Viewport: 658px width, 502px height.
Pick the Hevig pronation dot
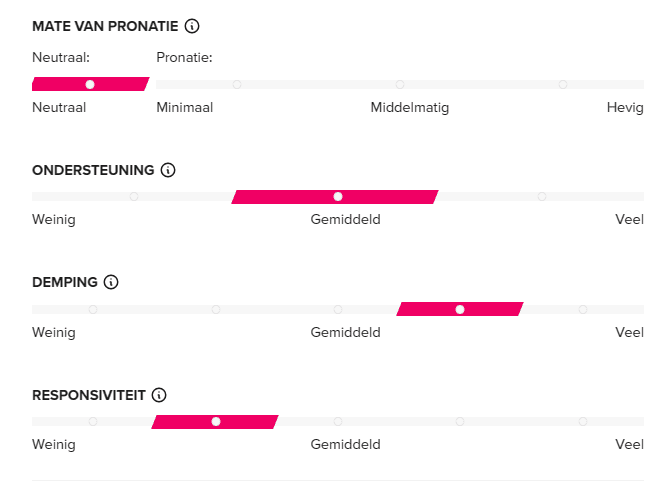pyautogui.click(x=563, y=84)
